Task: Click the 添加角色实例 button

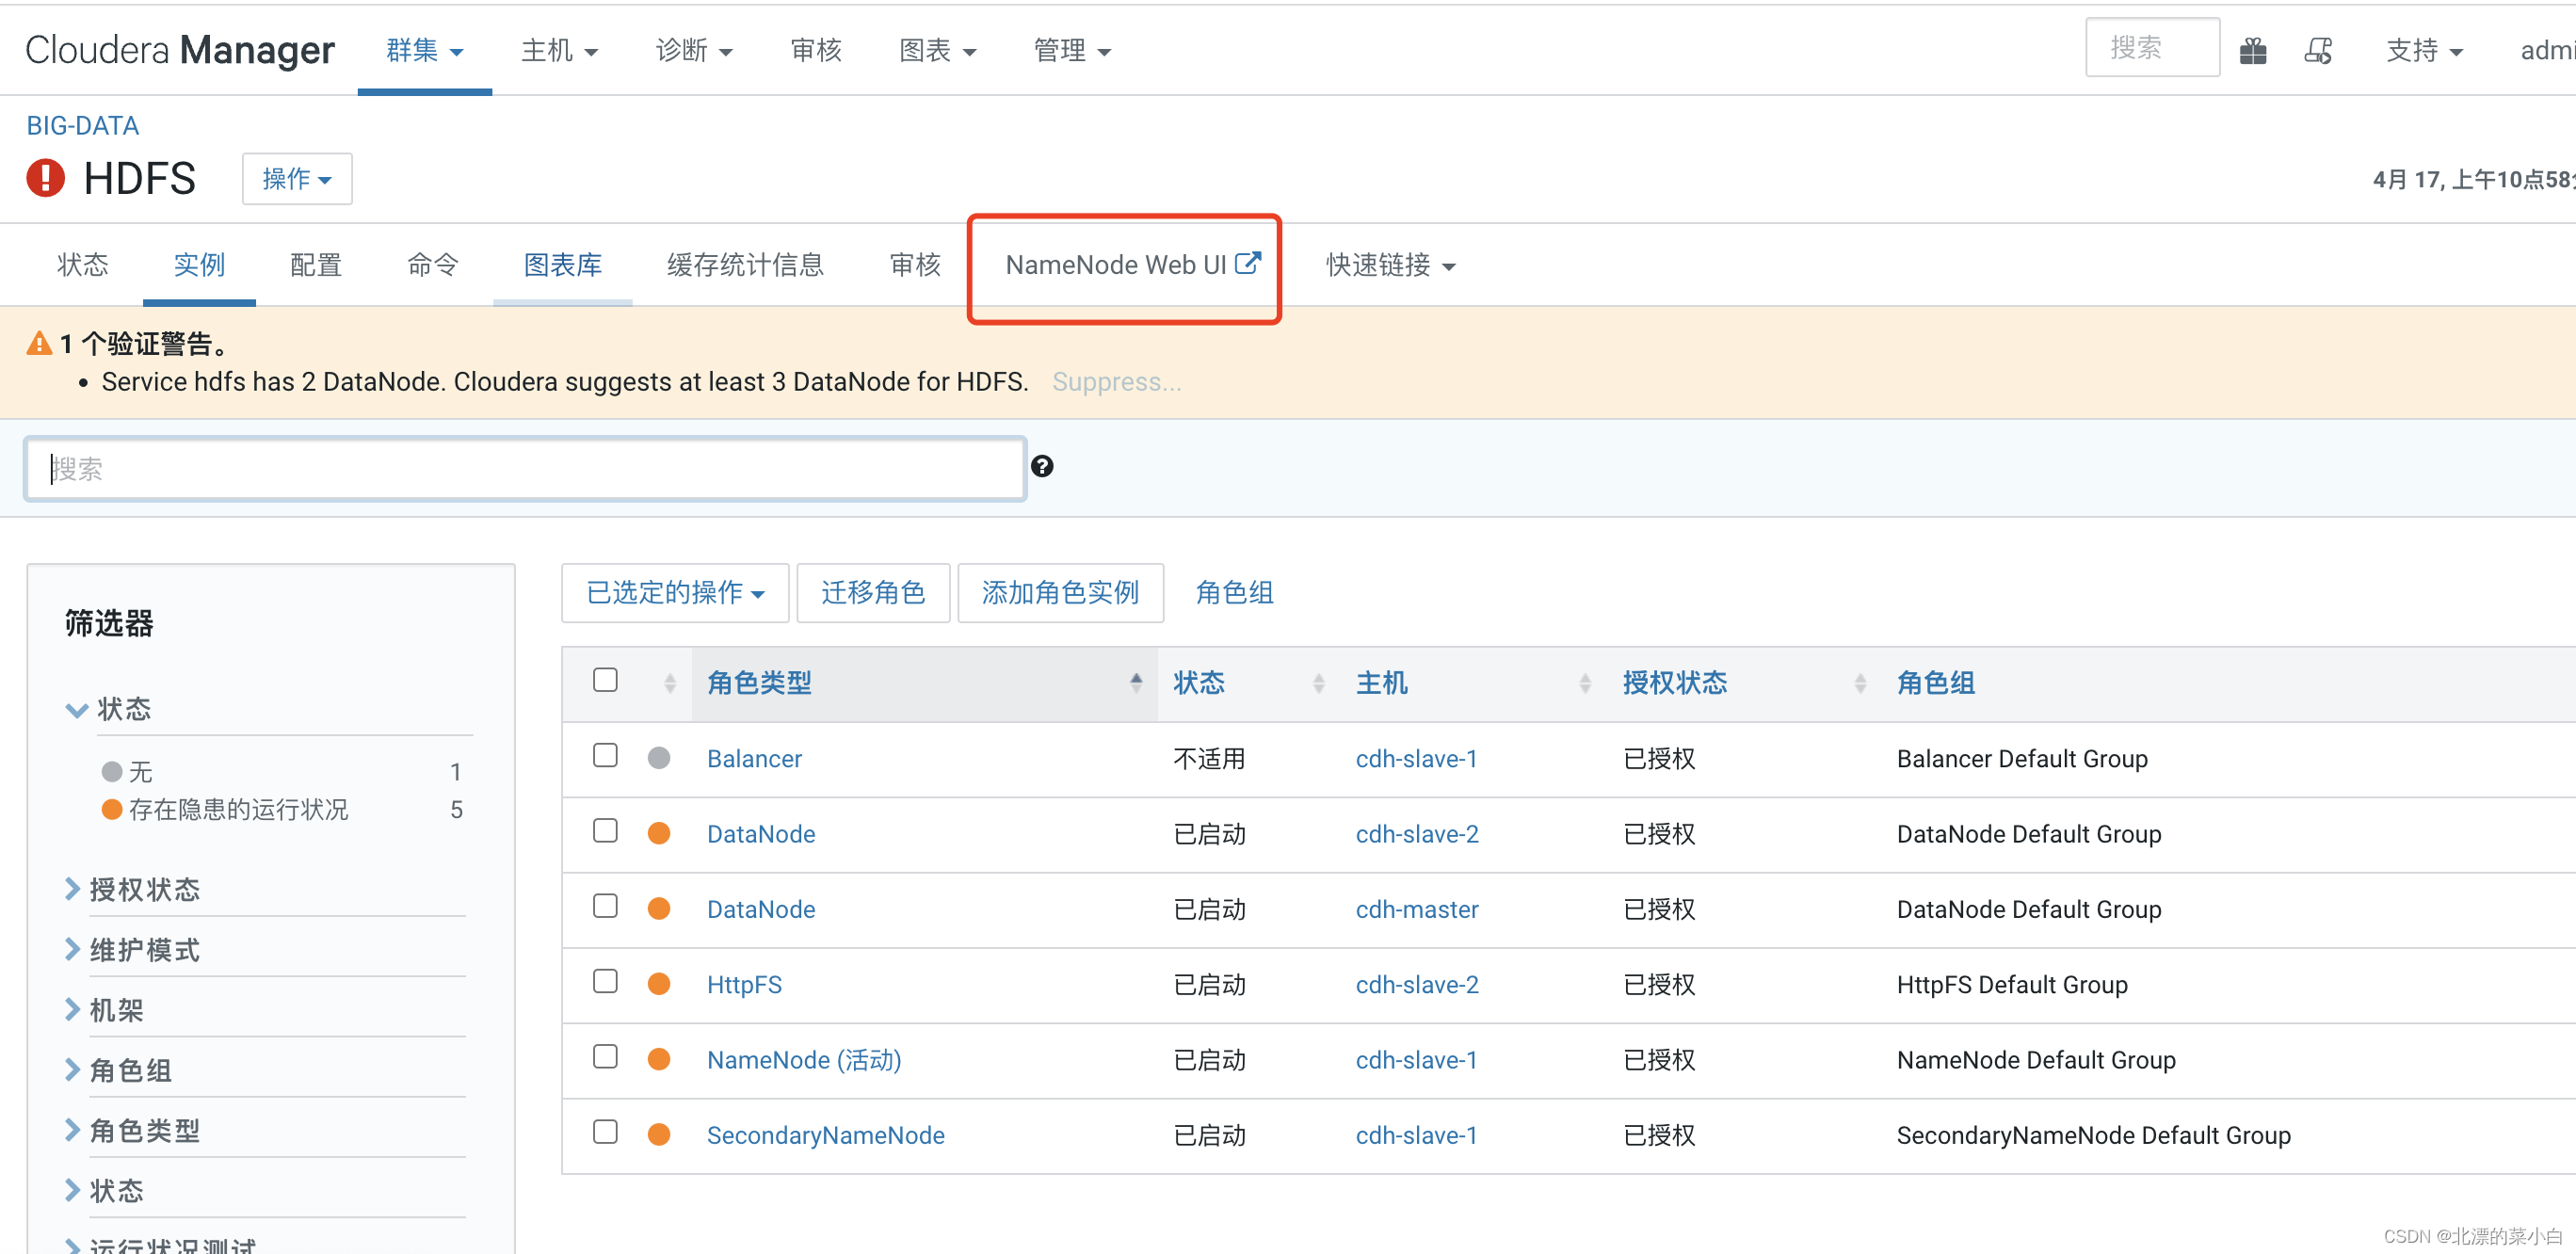Action: 1060,593
